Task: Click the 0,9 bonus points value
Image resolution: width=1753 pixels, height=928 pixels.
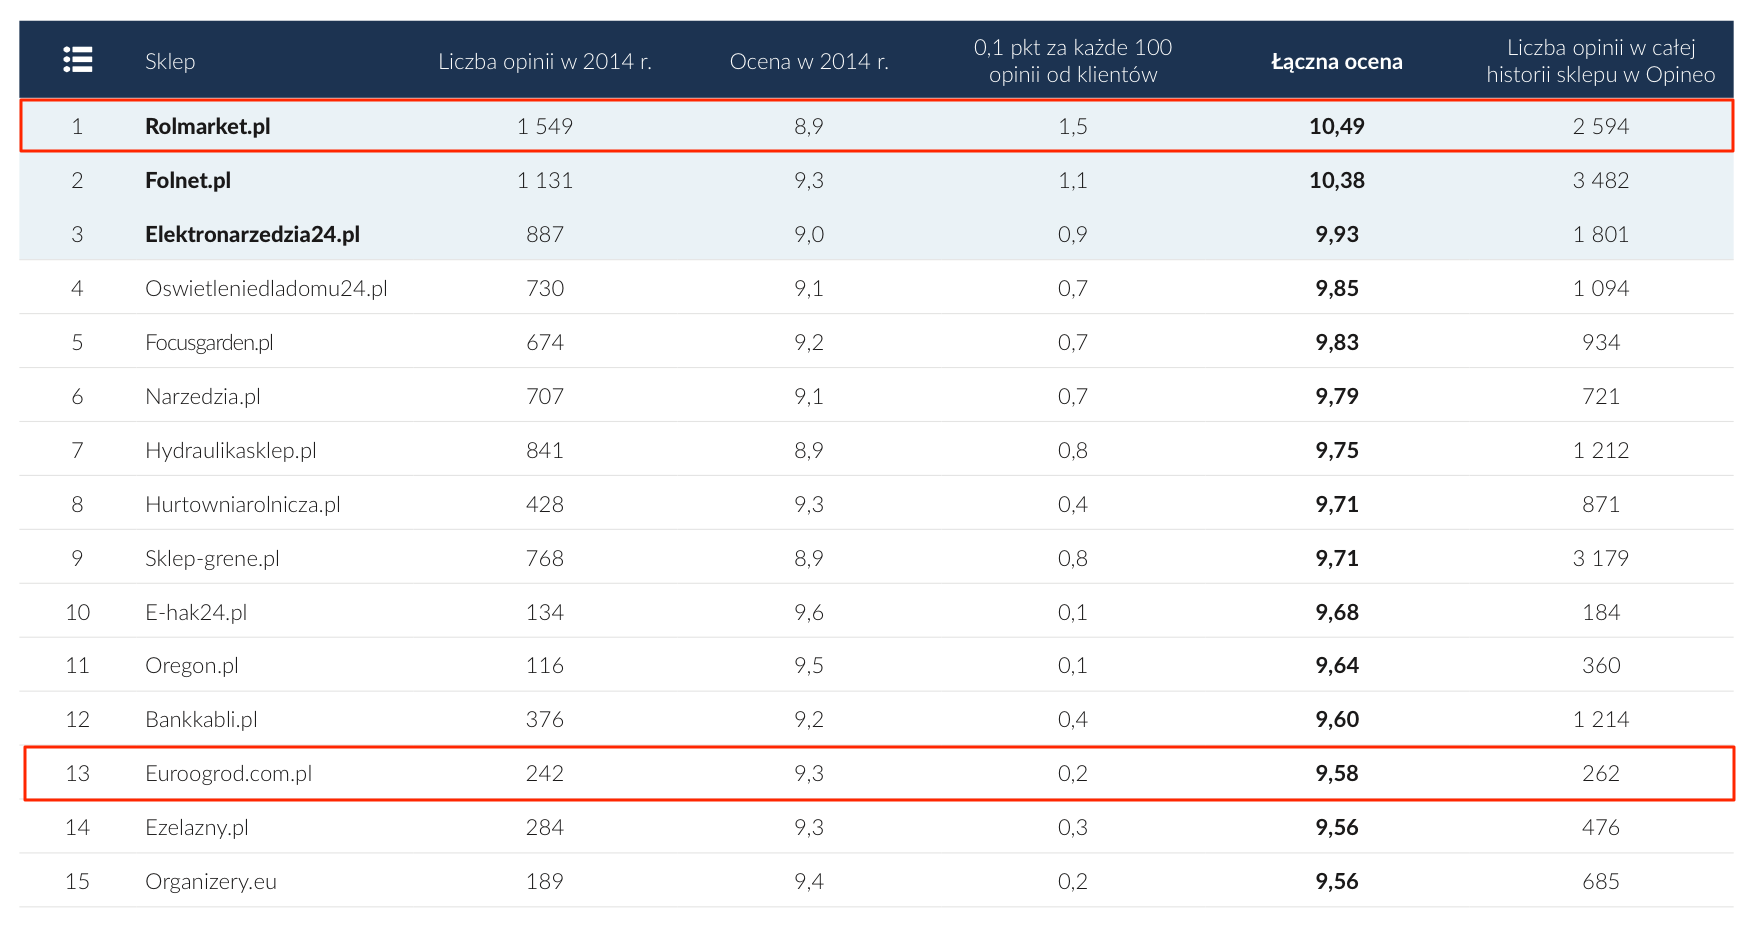Action: click(1073, 234)
